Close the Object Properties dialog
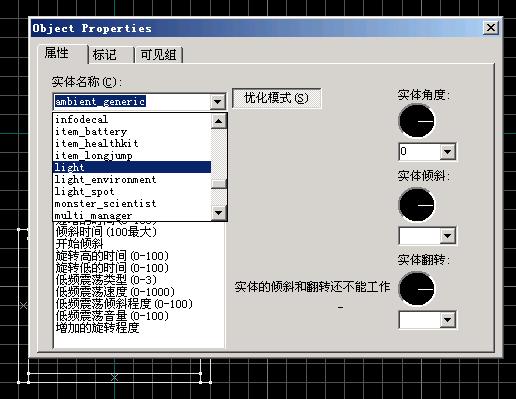Image resolution: width=516 pixels, height=399 pixels. pos(491,28)
